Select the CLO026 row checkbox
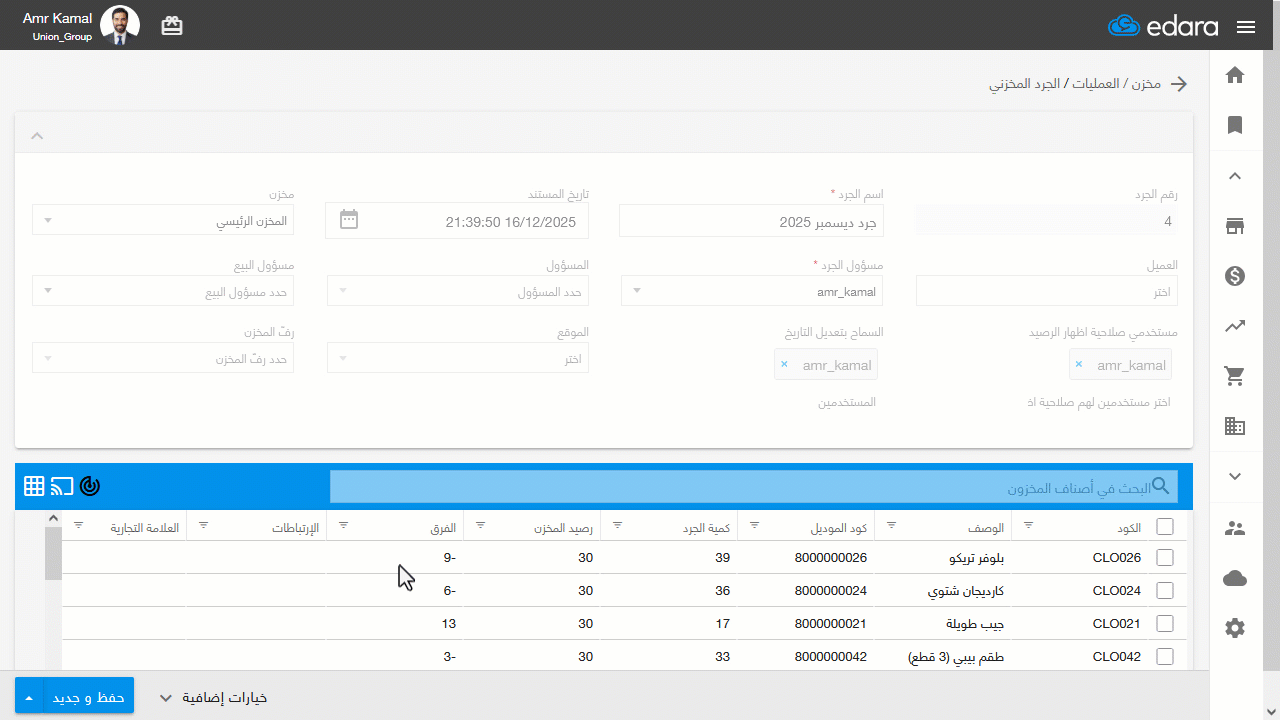Image resolution: width=1280 pixels, height=720 pixels. pos(1165,558)
